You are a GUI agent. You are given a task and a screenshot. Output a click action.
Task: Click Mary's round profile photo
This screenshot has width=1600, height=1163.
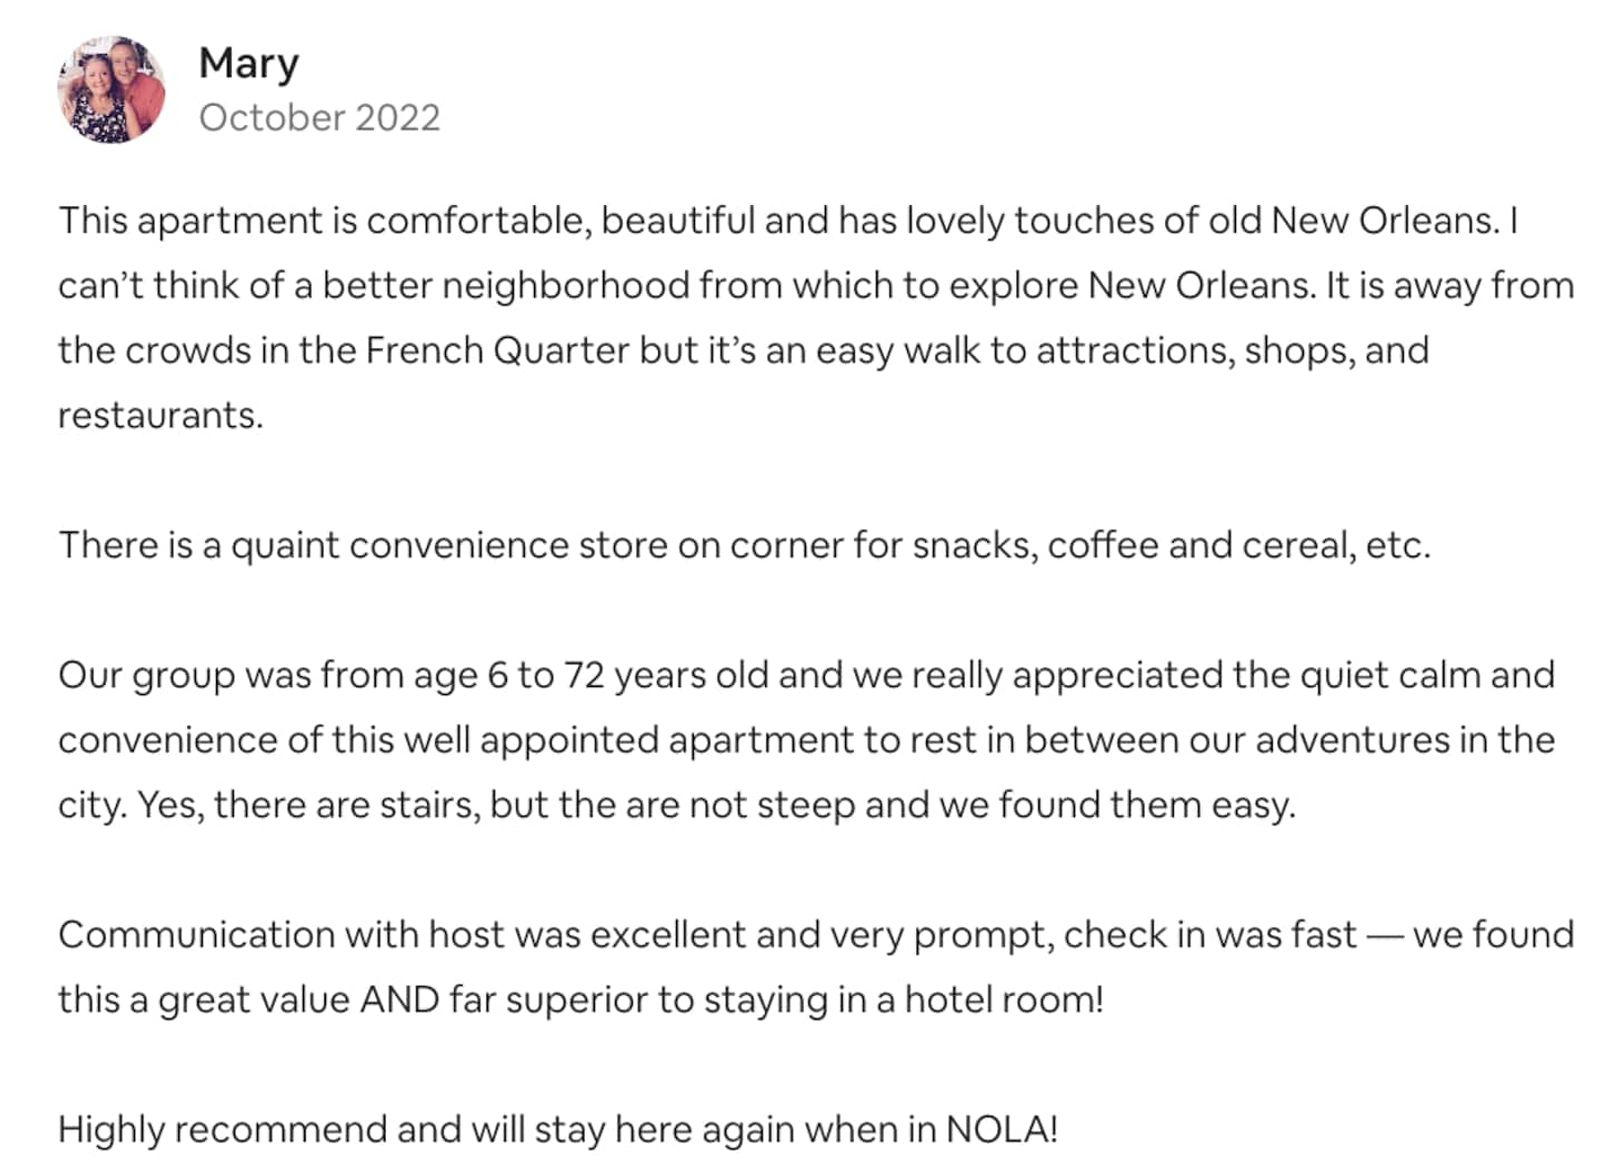(x=111, y=90)
